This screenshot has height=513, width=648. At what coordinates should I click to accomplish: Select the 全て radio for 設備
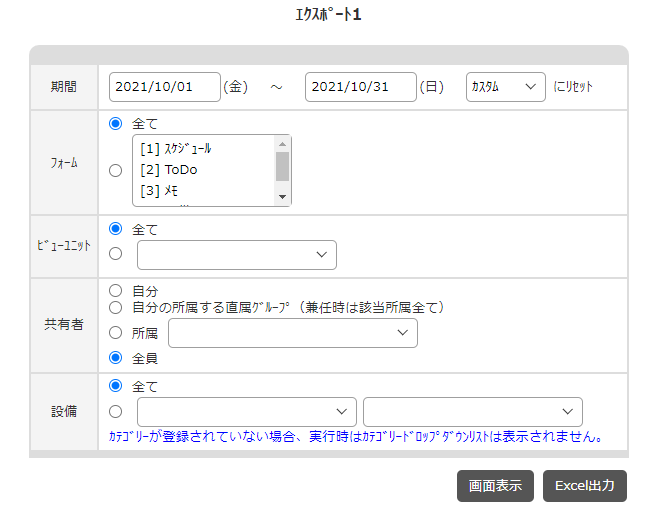click(115, 386)
